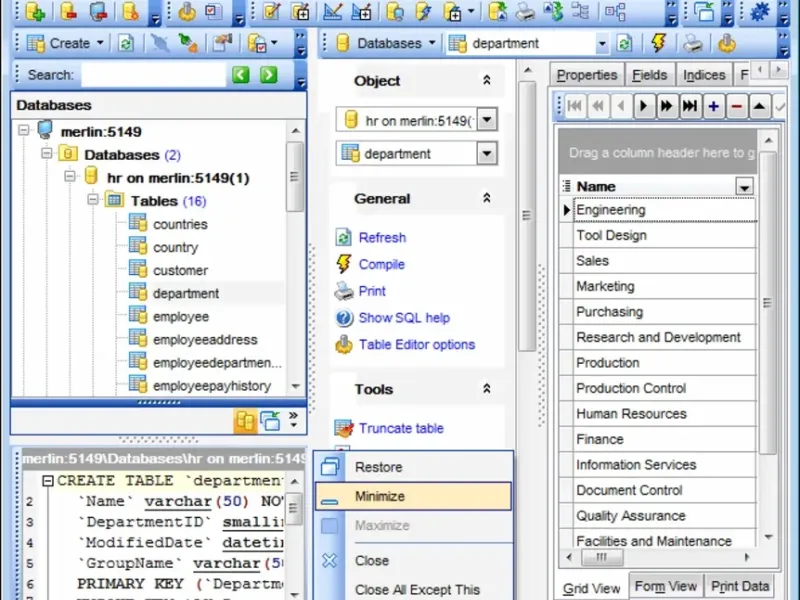Image resolution: width=800 pixels, height=600 pixels.
Task: Select the employee table in tree
Action: pos(181,316)
